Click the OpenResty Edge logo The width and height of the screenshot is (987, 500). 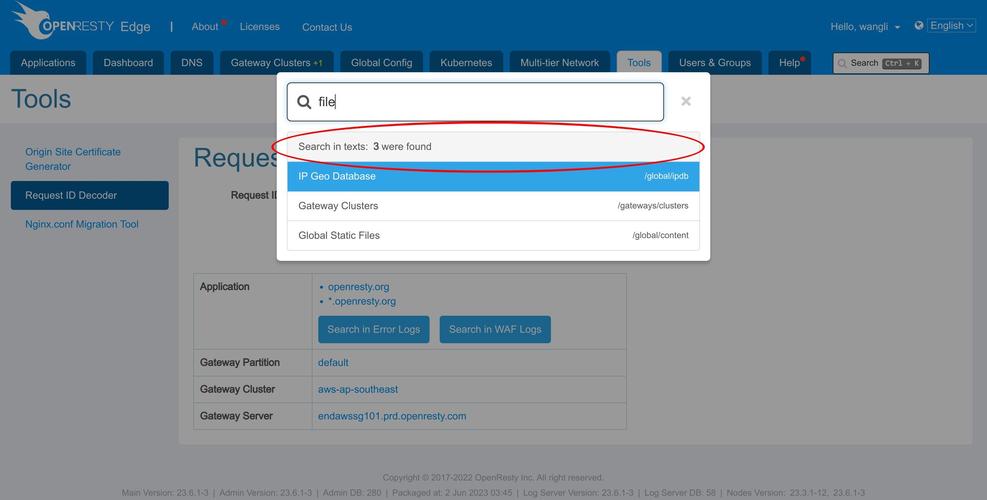pyautogui.click(x=81, y=22)
